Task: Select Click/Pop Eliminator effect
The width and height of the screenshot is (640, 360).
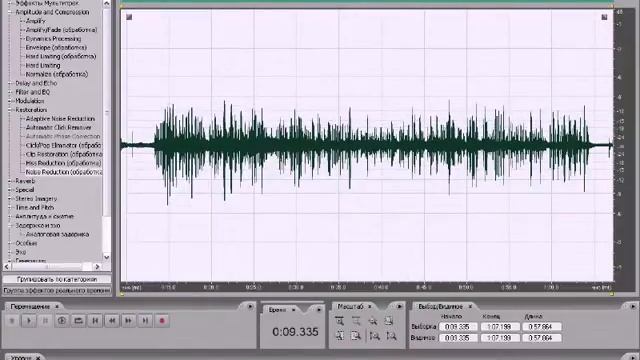Action: point(63,145)
